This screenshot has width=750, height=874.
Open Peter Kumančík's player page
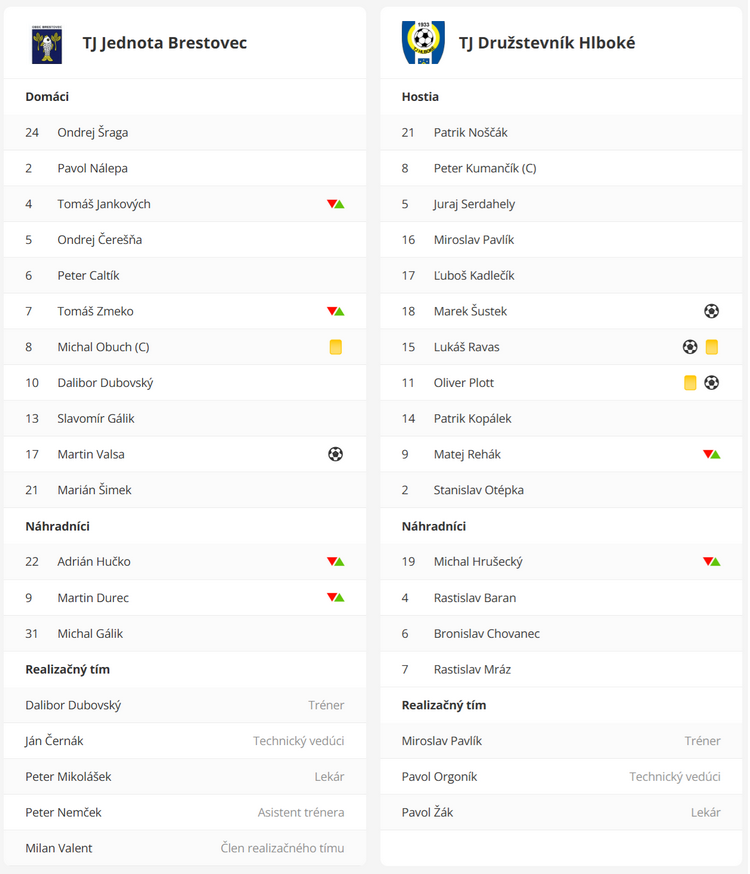485,168
